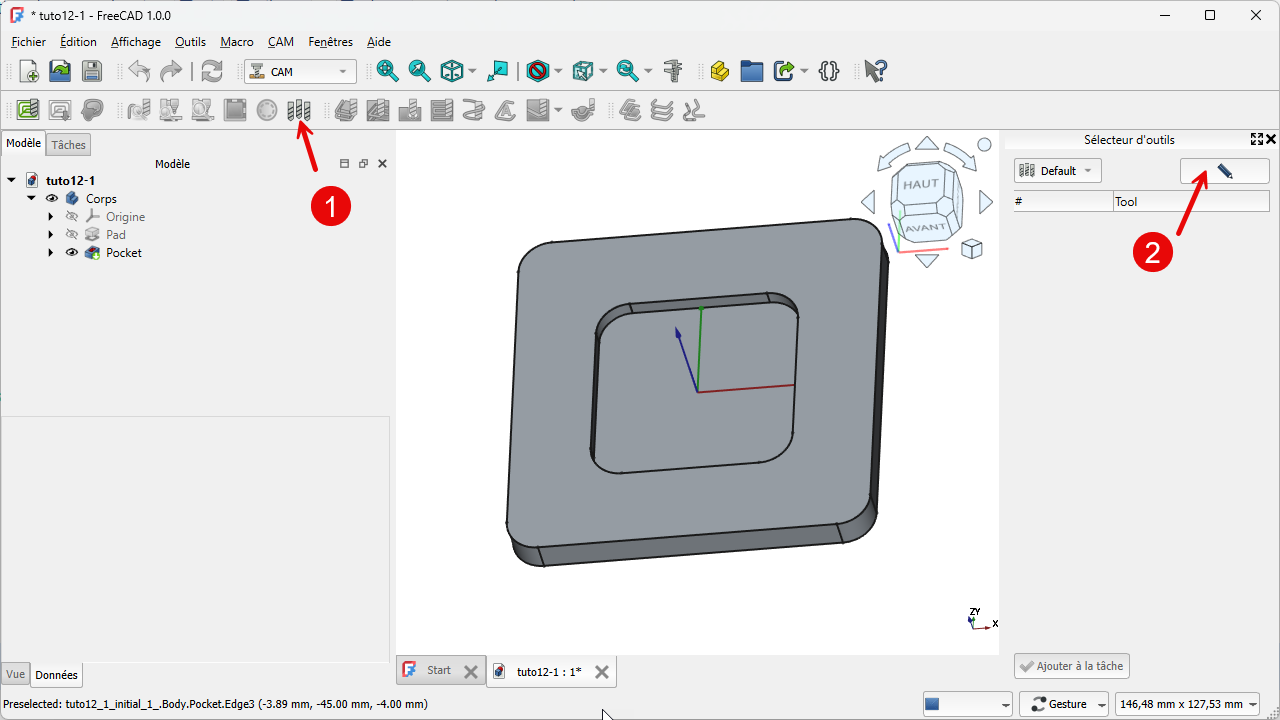This screenshot has width=1280, height=720.
Task: Click the Save document icon
Action: [x=92, y=71]
